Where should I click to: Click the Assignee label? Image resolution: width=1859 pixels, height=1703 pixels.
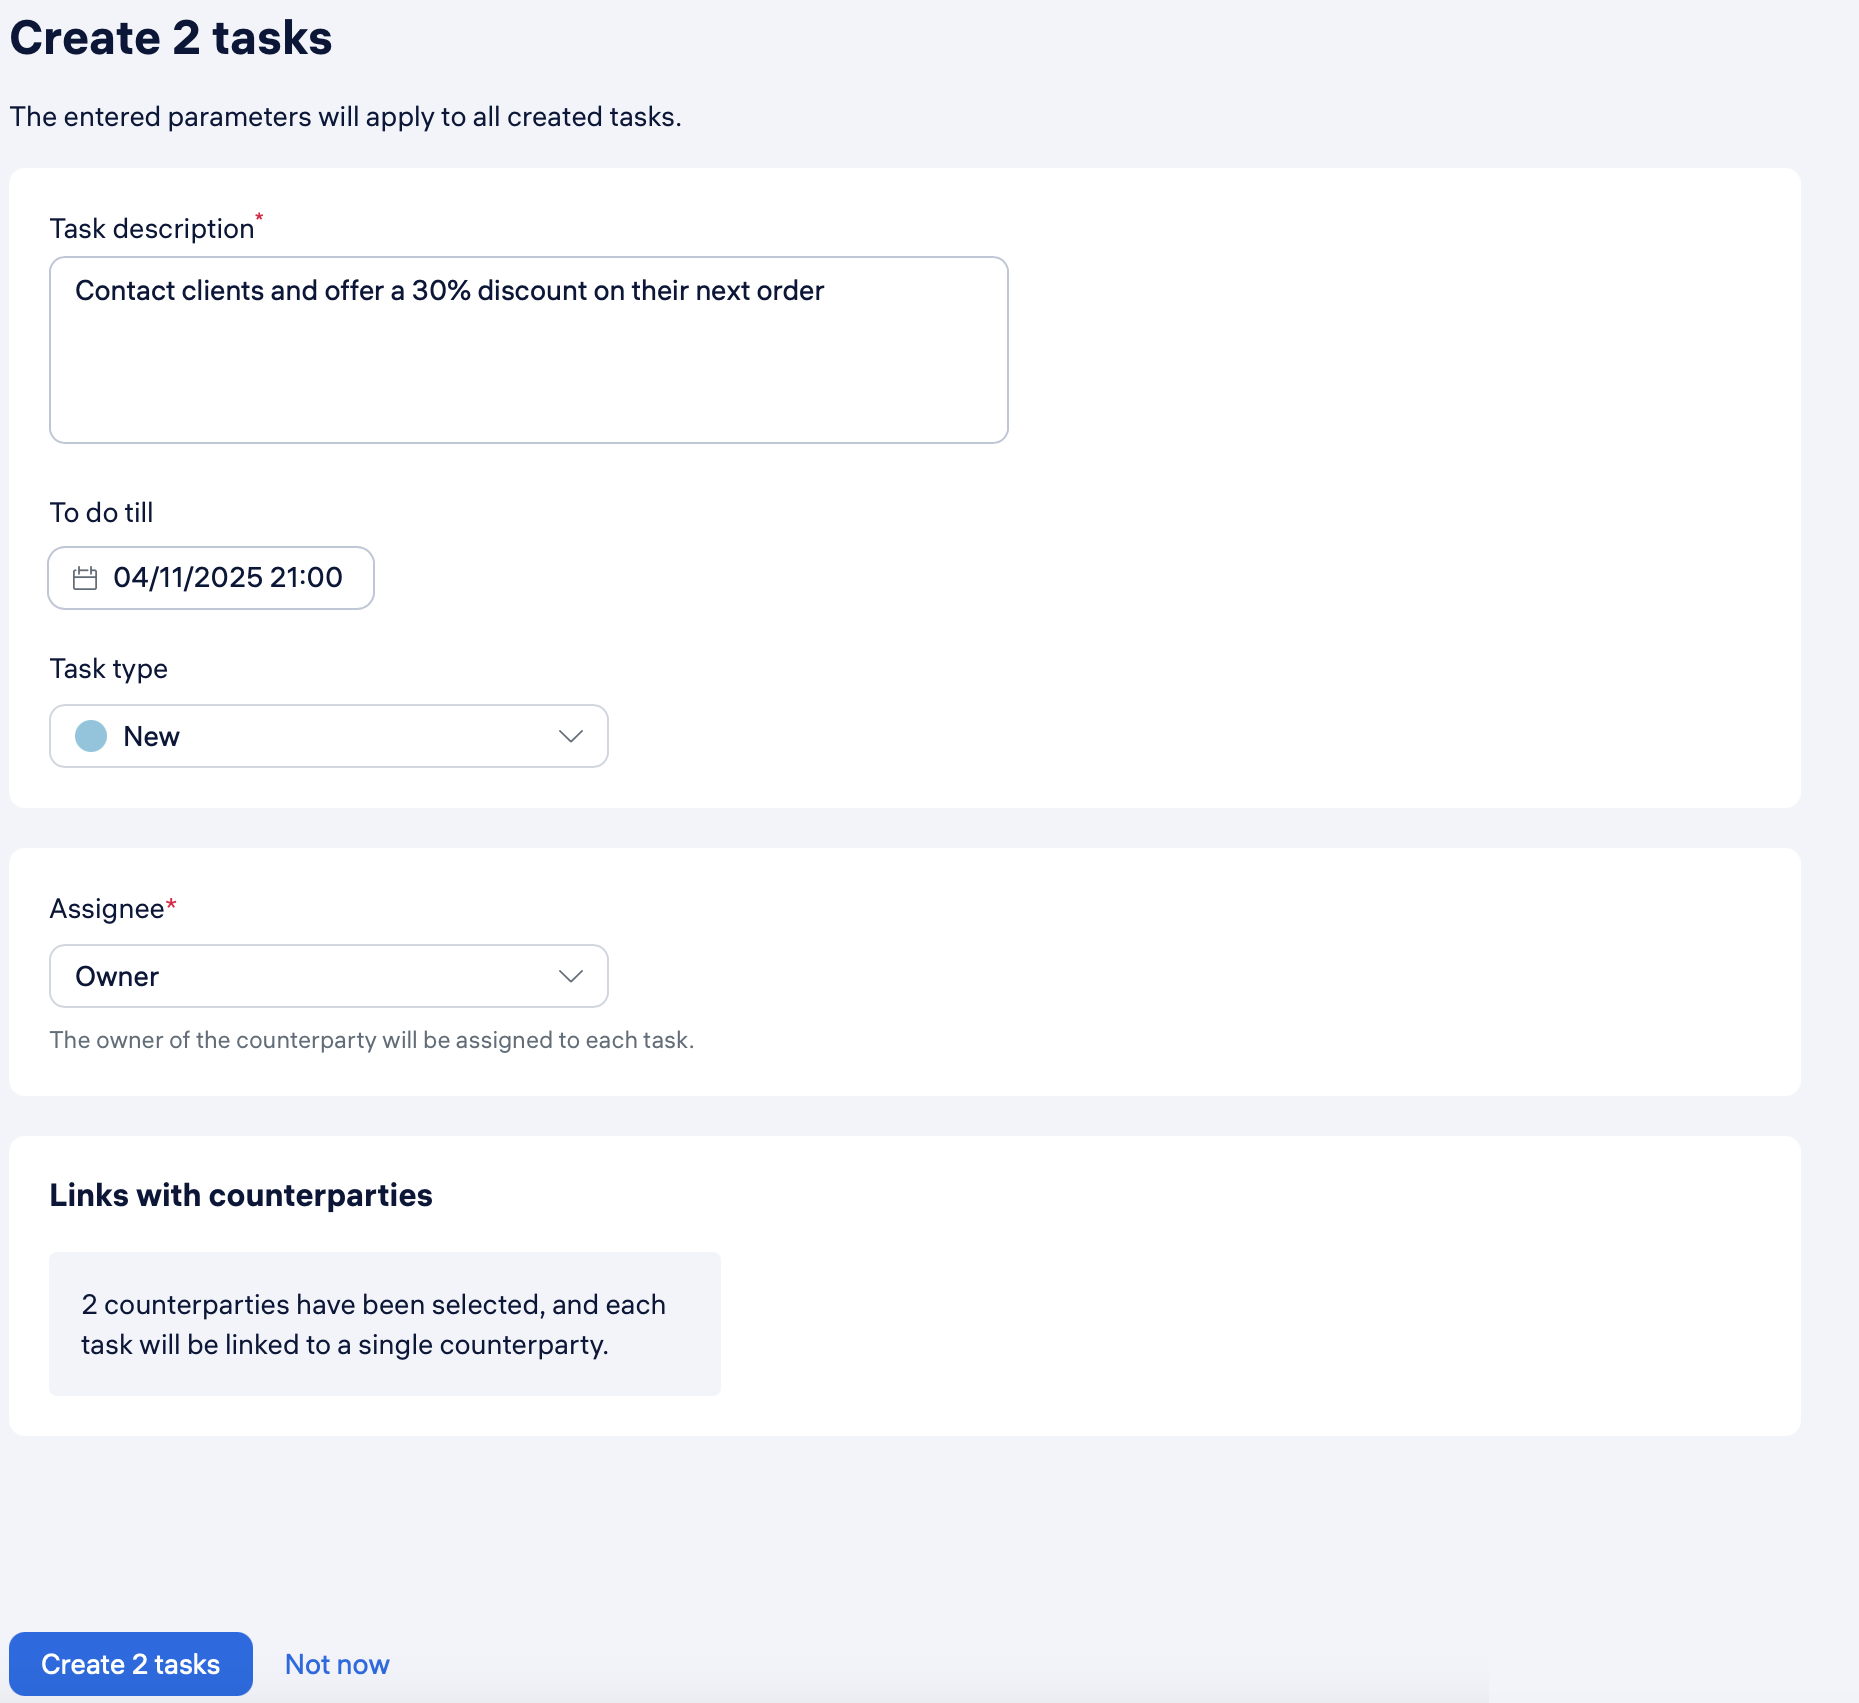[x=107, y=909]
